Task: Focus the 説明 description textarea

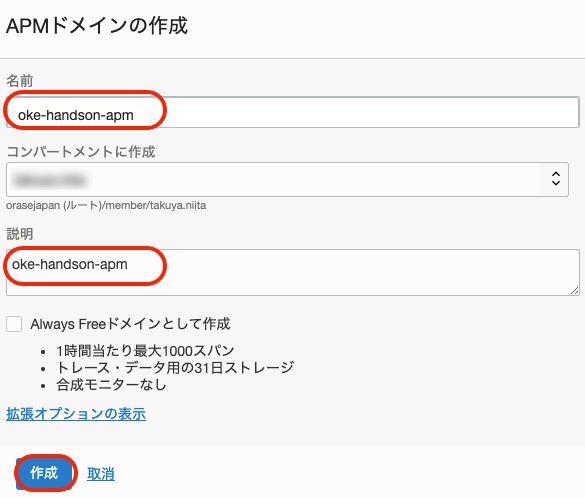Action: click(292, 272)
